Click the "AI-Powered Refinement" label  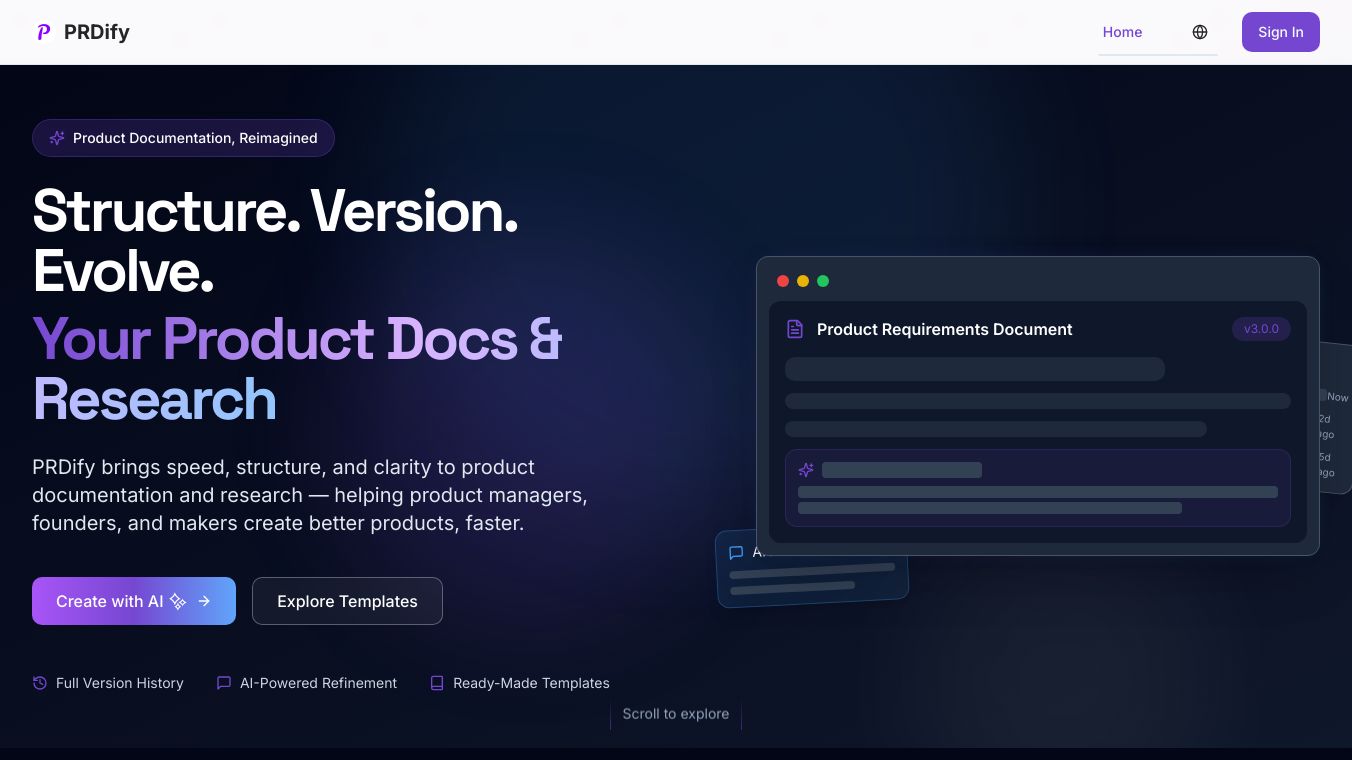point(318,683)
